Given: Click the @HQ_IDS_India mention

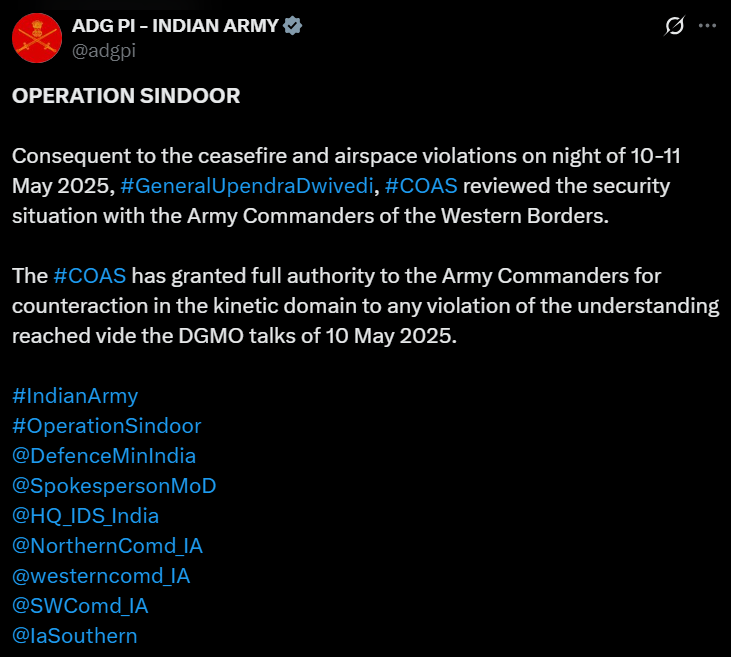Looking at the screenshot, I should pyautogui.click(x=85, y=516).
